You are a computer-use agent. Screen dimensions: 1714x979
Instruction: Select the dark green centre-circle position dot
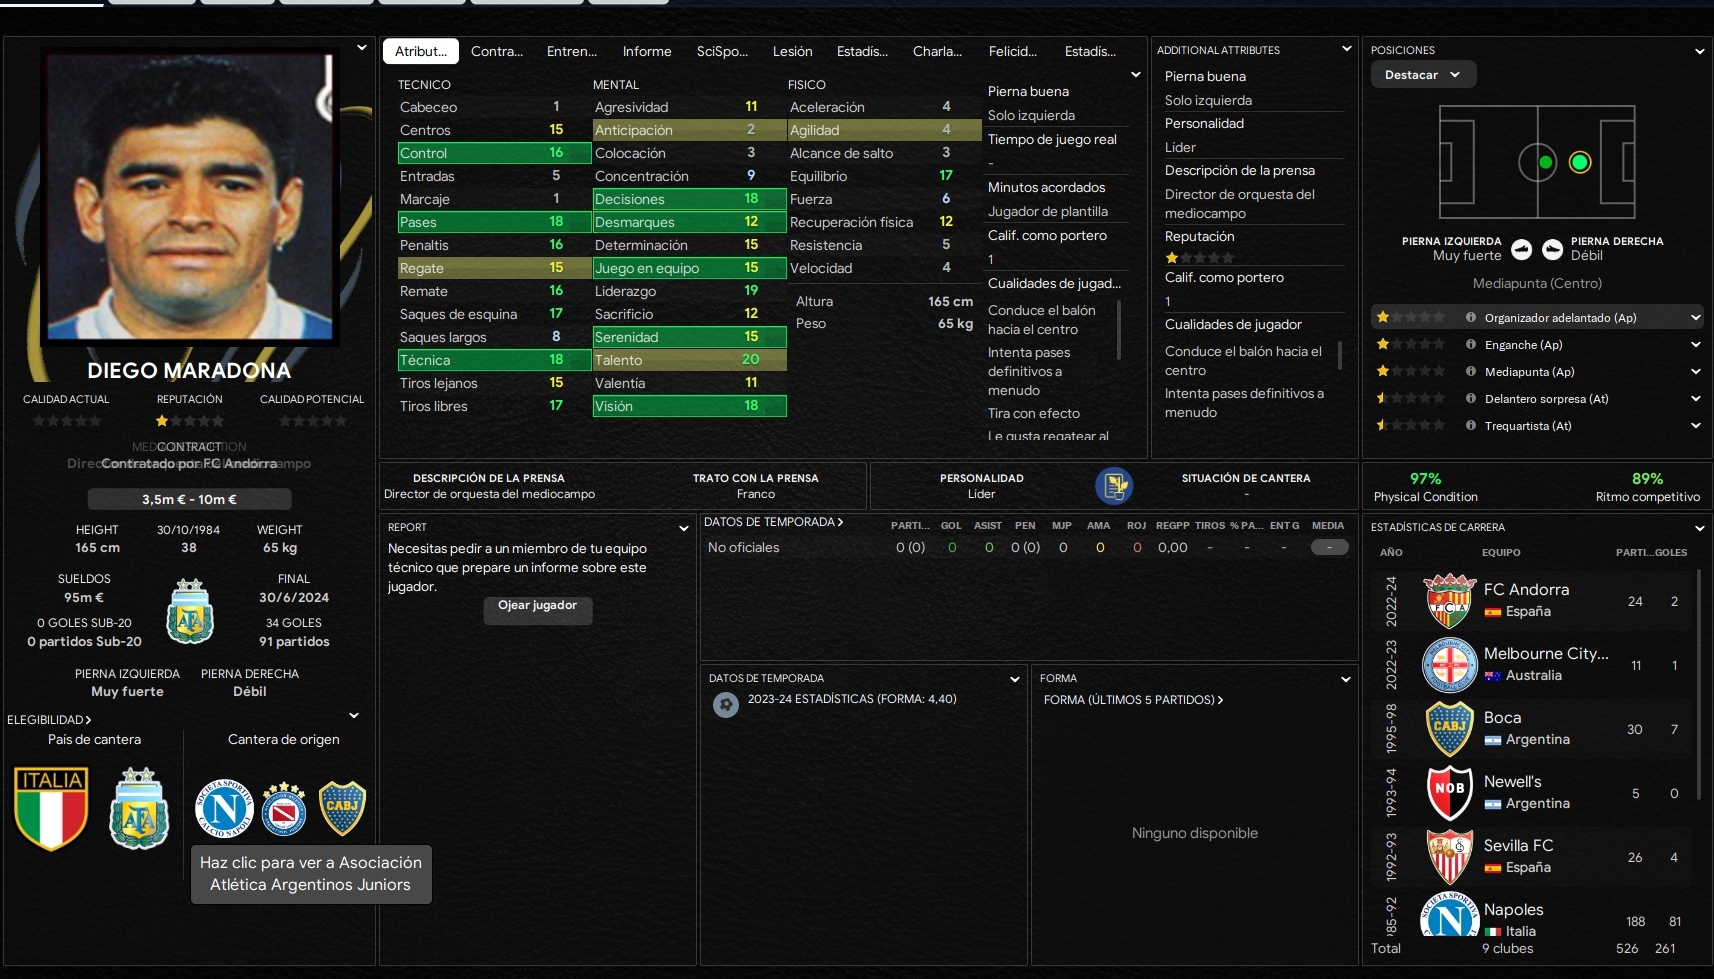pos(1545,162)
